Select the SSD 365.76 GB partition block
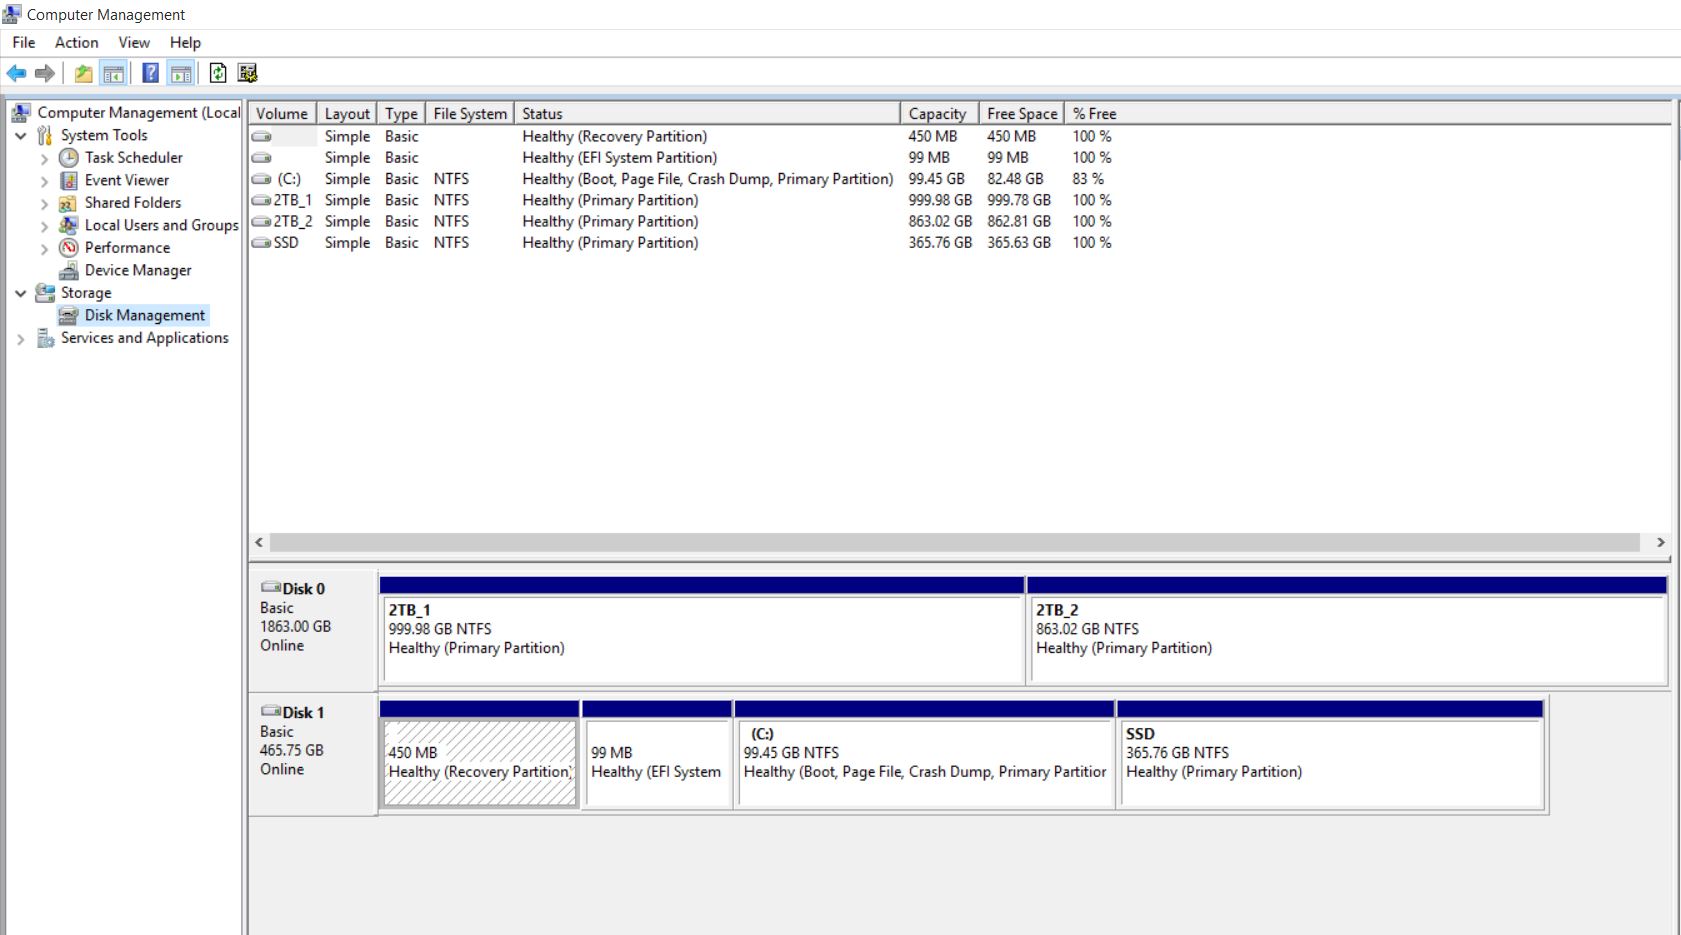This screenshot has width=1681, height=935. (1332, 754)
